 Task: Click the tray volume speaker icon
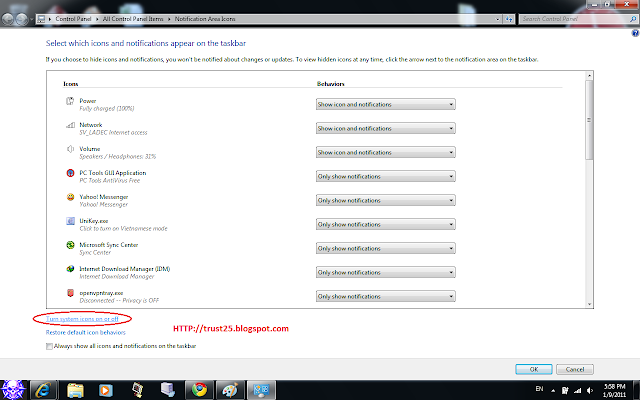(x=590, y=391)
